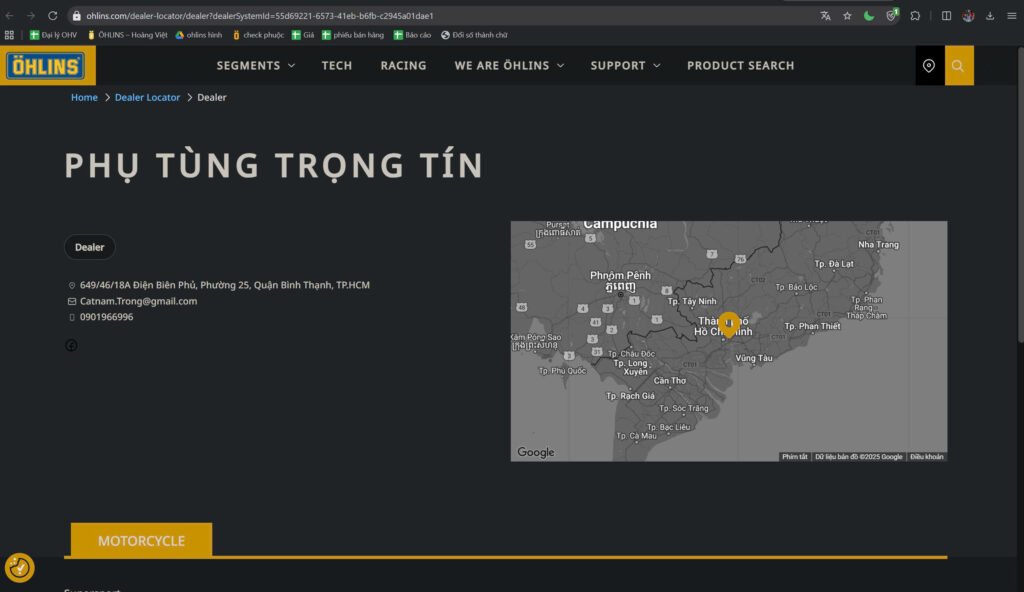The height and width of the screenshot is (592, 1024).
Task: Open the dealer's Facebook page icon
Action: click(71, 345)
